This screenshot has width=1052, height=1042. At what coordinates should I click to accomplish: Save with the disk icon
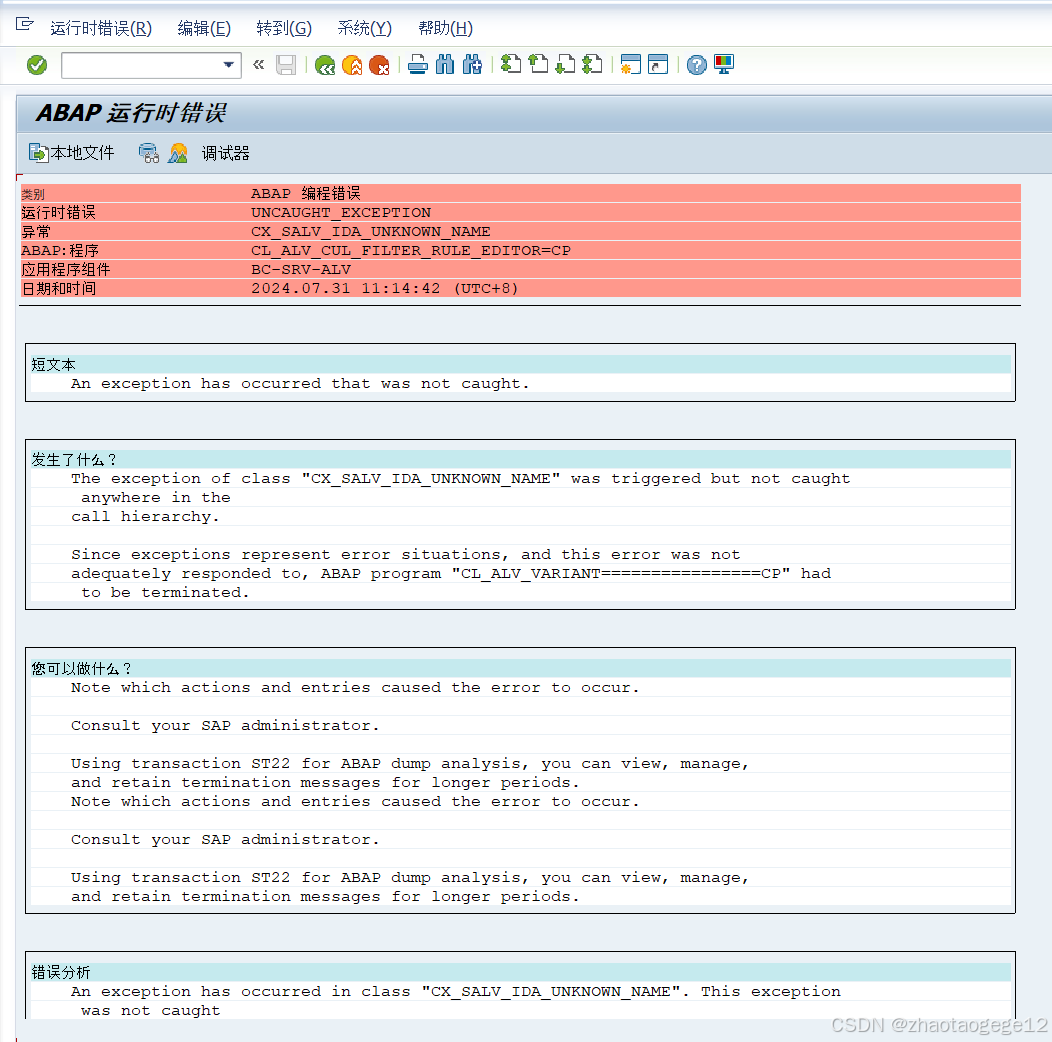tap(287, 65)
